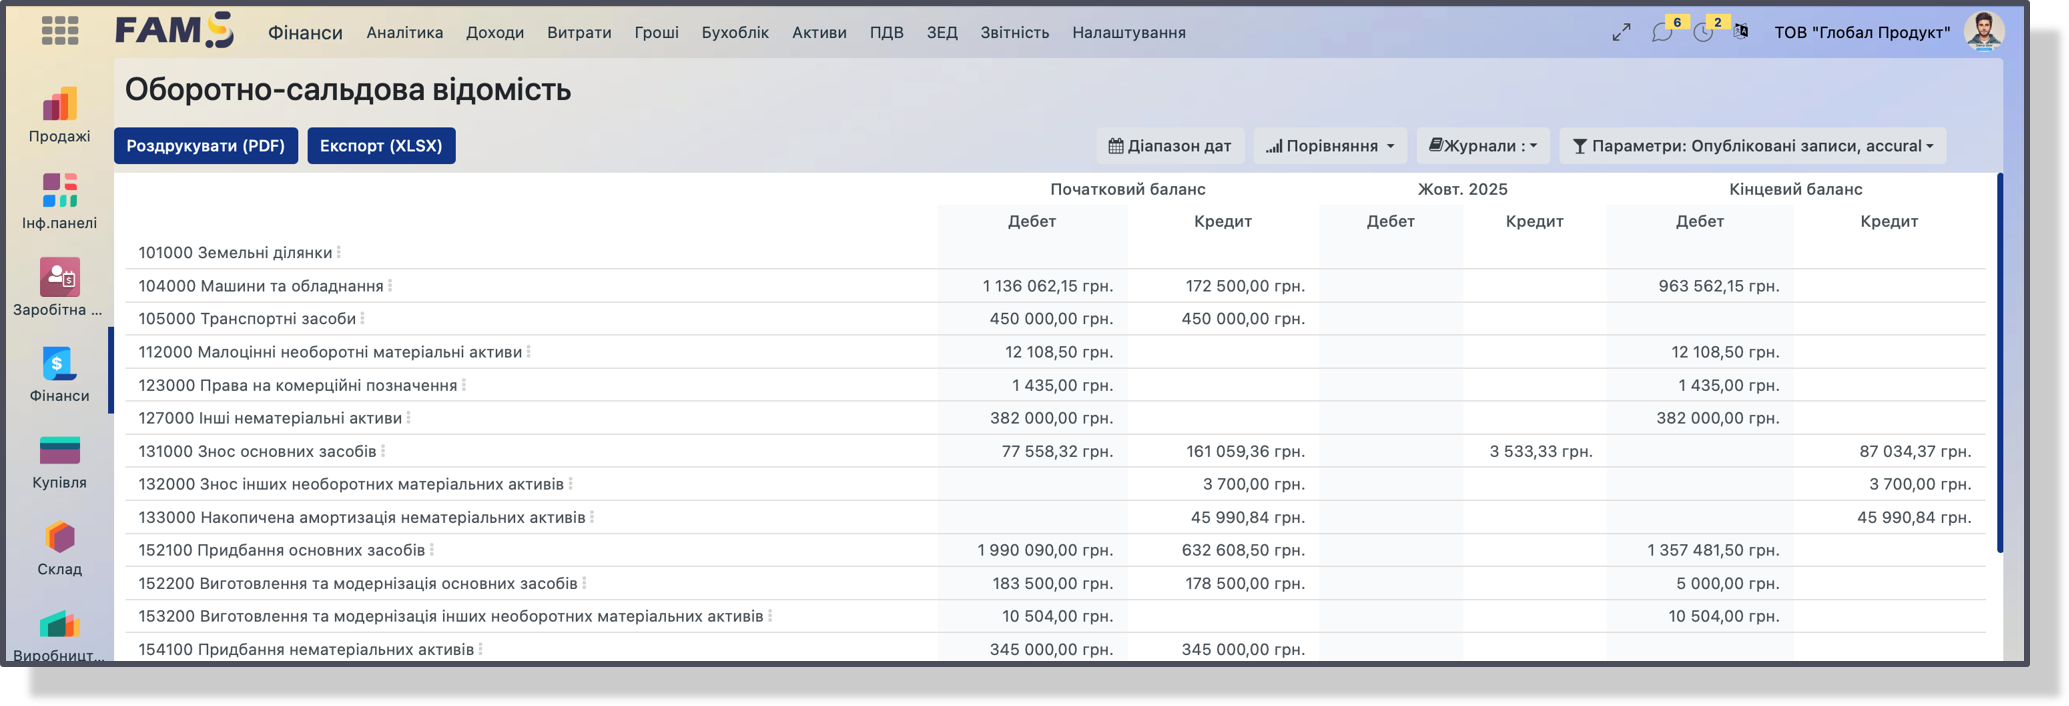2069x706 pixels.
Task: Open the Інф.панелі sidebar app
Action: tap(59, 202)
